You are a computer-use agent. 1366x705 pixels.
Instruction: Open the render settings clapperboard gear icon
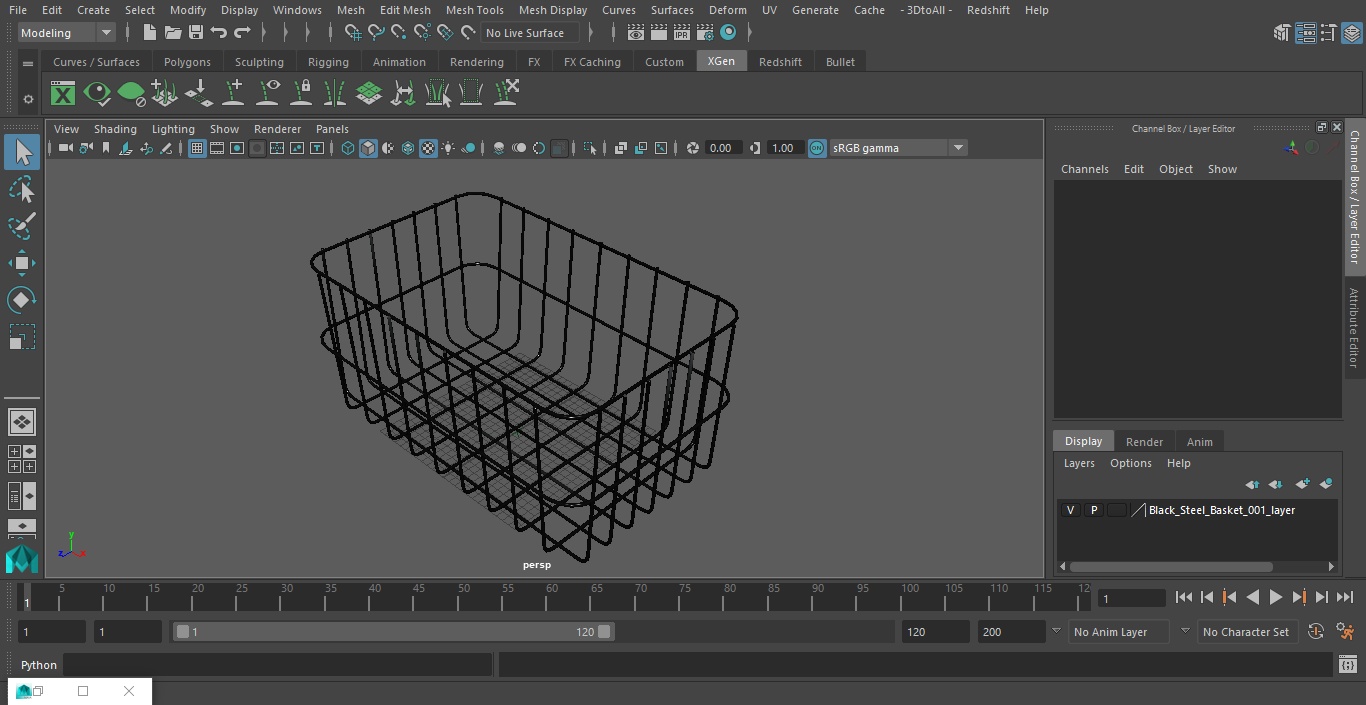coord(705,33)
